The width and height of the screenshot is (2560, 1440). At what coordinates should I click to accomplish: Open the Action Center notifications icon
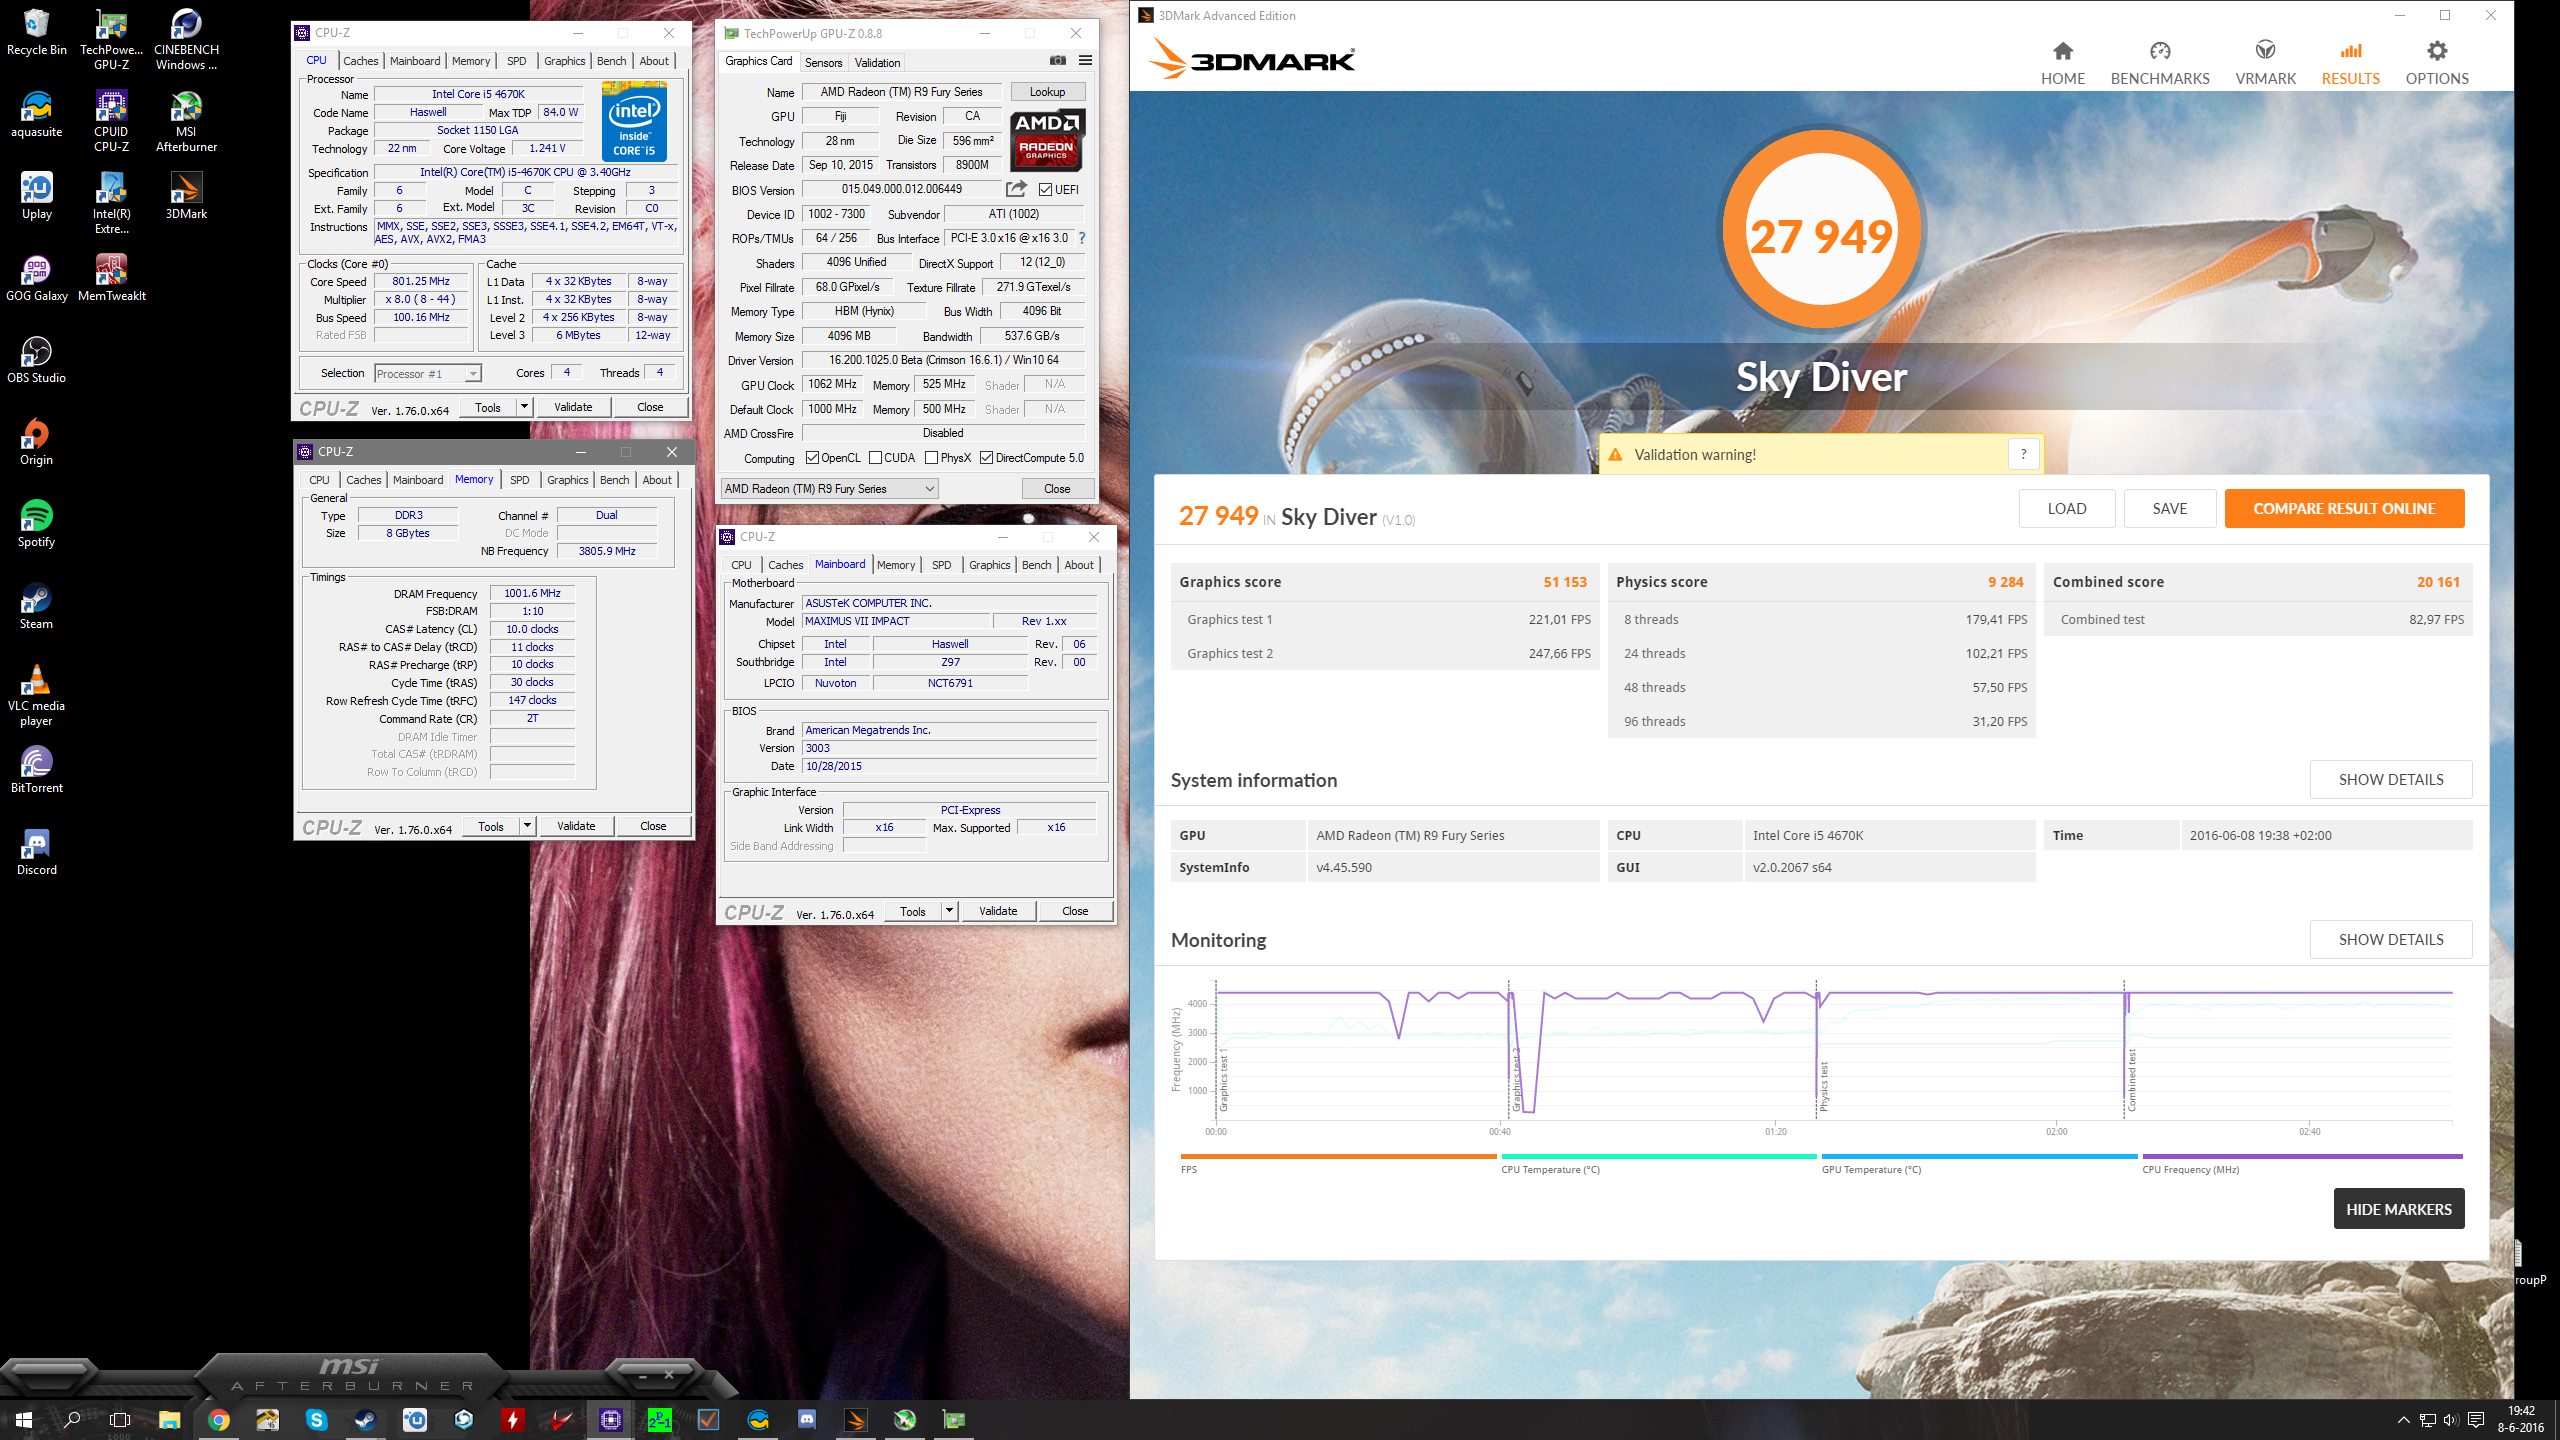pos(2475,1419)
